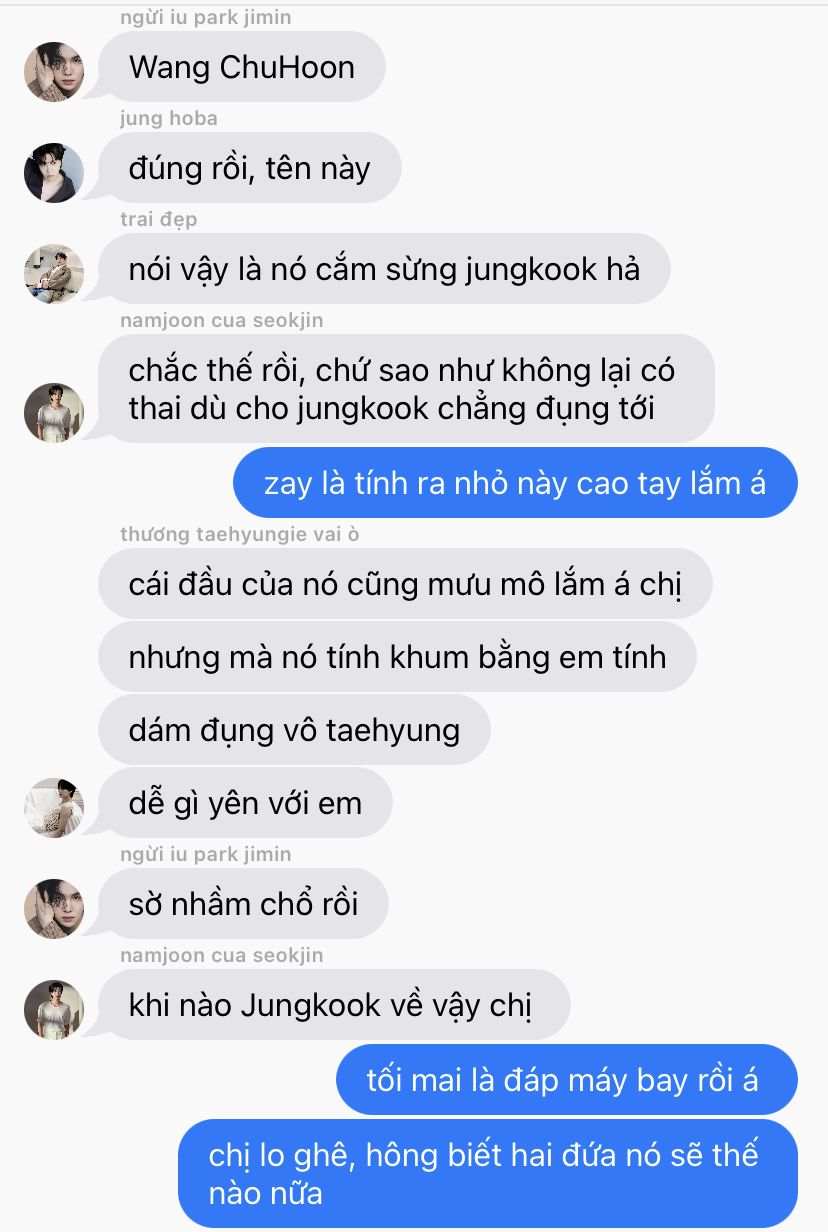
Task: Tap sender name "thương taehyungie vai ò"
Action: (239, 534)
